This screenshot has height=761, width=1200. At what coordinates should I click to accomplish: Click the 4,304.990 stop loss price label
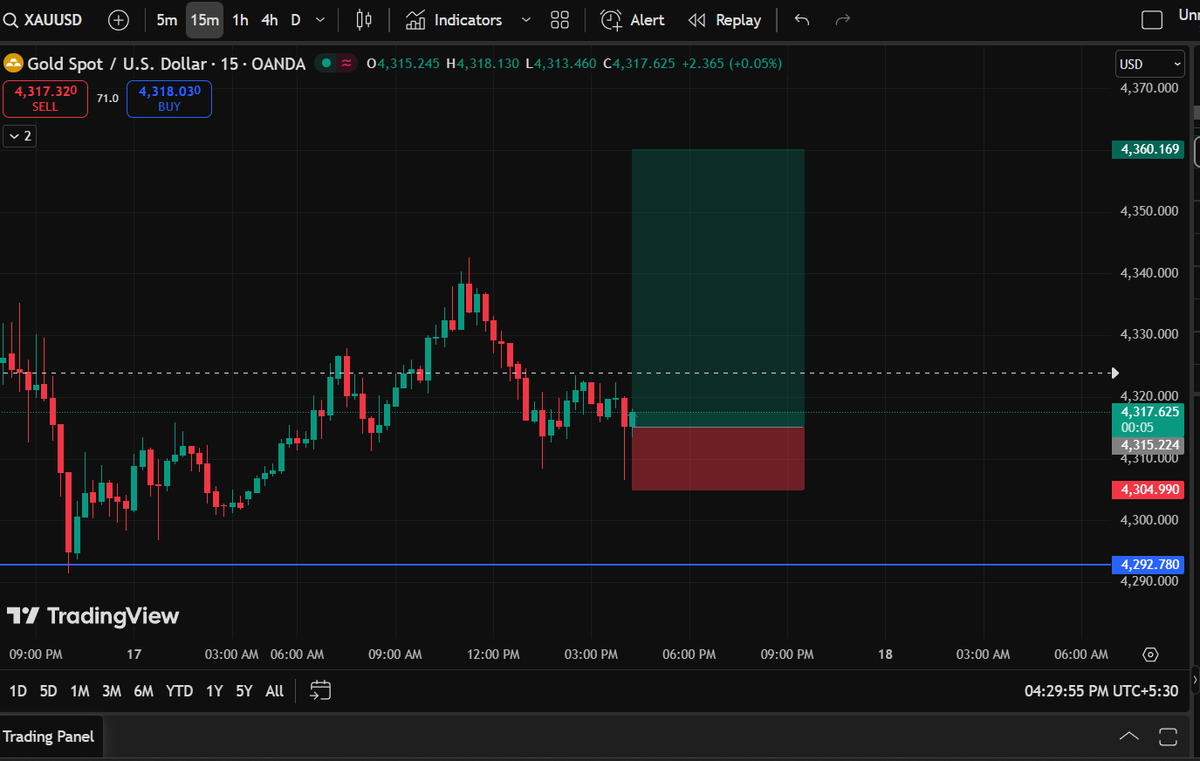click(x=1147, y=490)
